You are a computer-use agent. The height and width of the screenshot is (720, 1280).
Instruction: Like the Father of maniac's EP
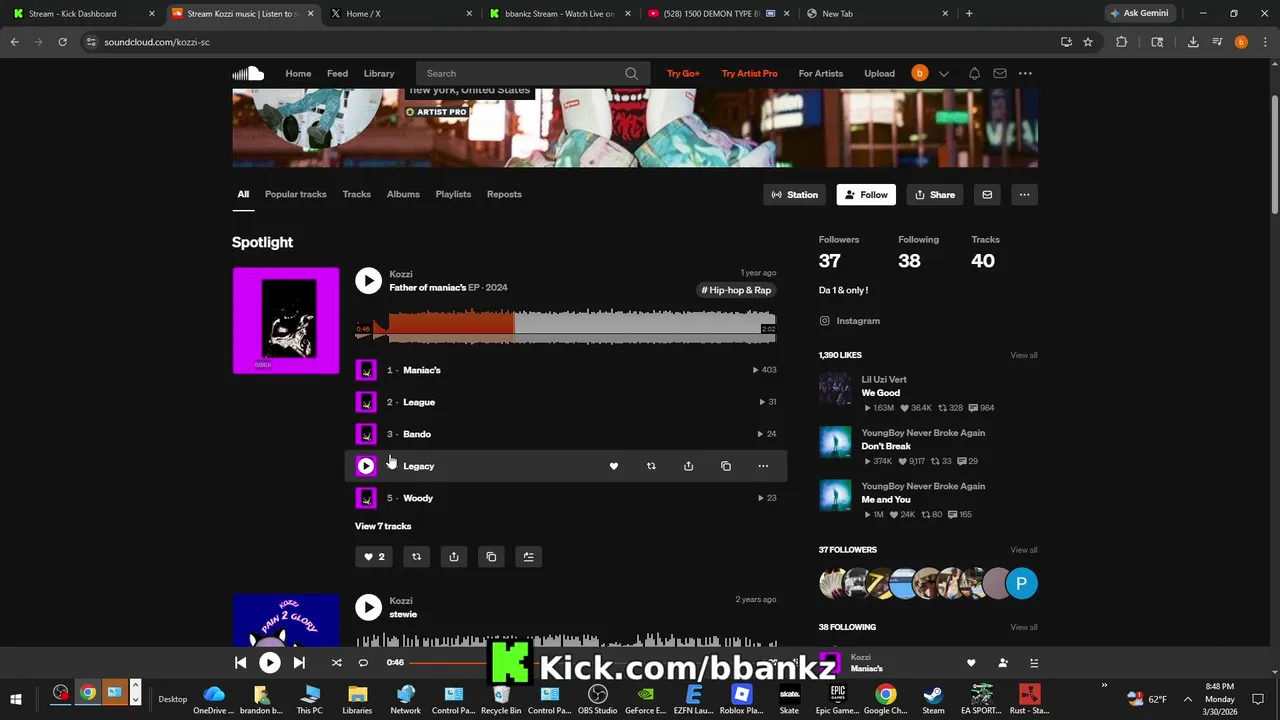tap(374, 557)
